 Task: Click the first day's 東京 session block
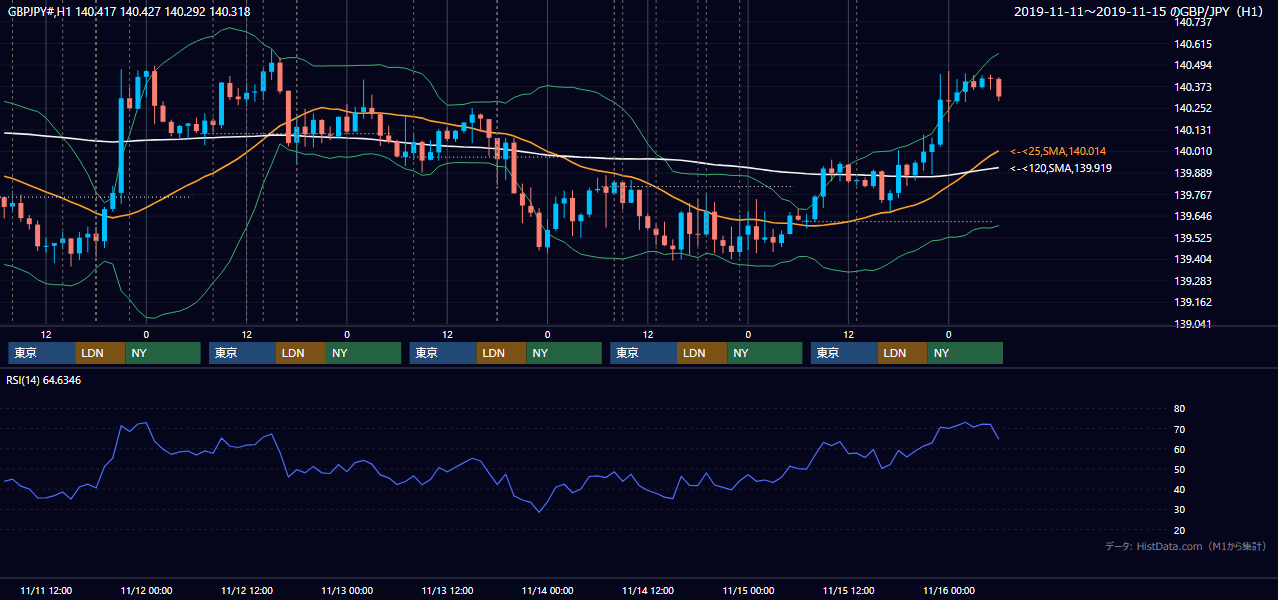click(x=41, y=353)
